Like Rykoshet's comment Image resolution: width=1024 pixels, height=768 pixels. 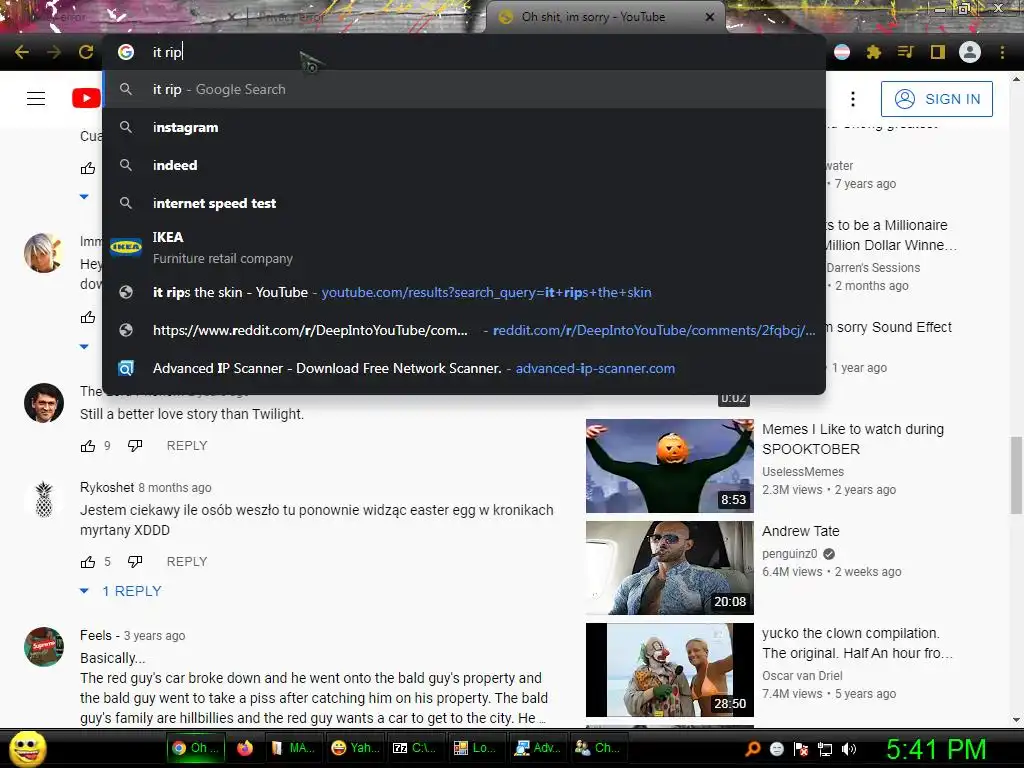pos(88,562)
